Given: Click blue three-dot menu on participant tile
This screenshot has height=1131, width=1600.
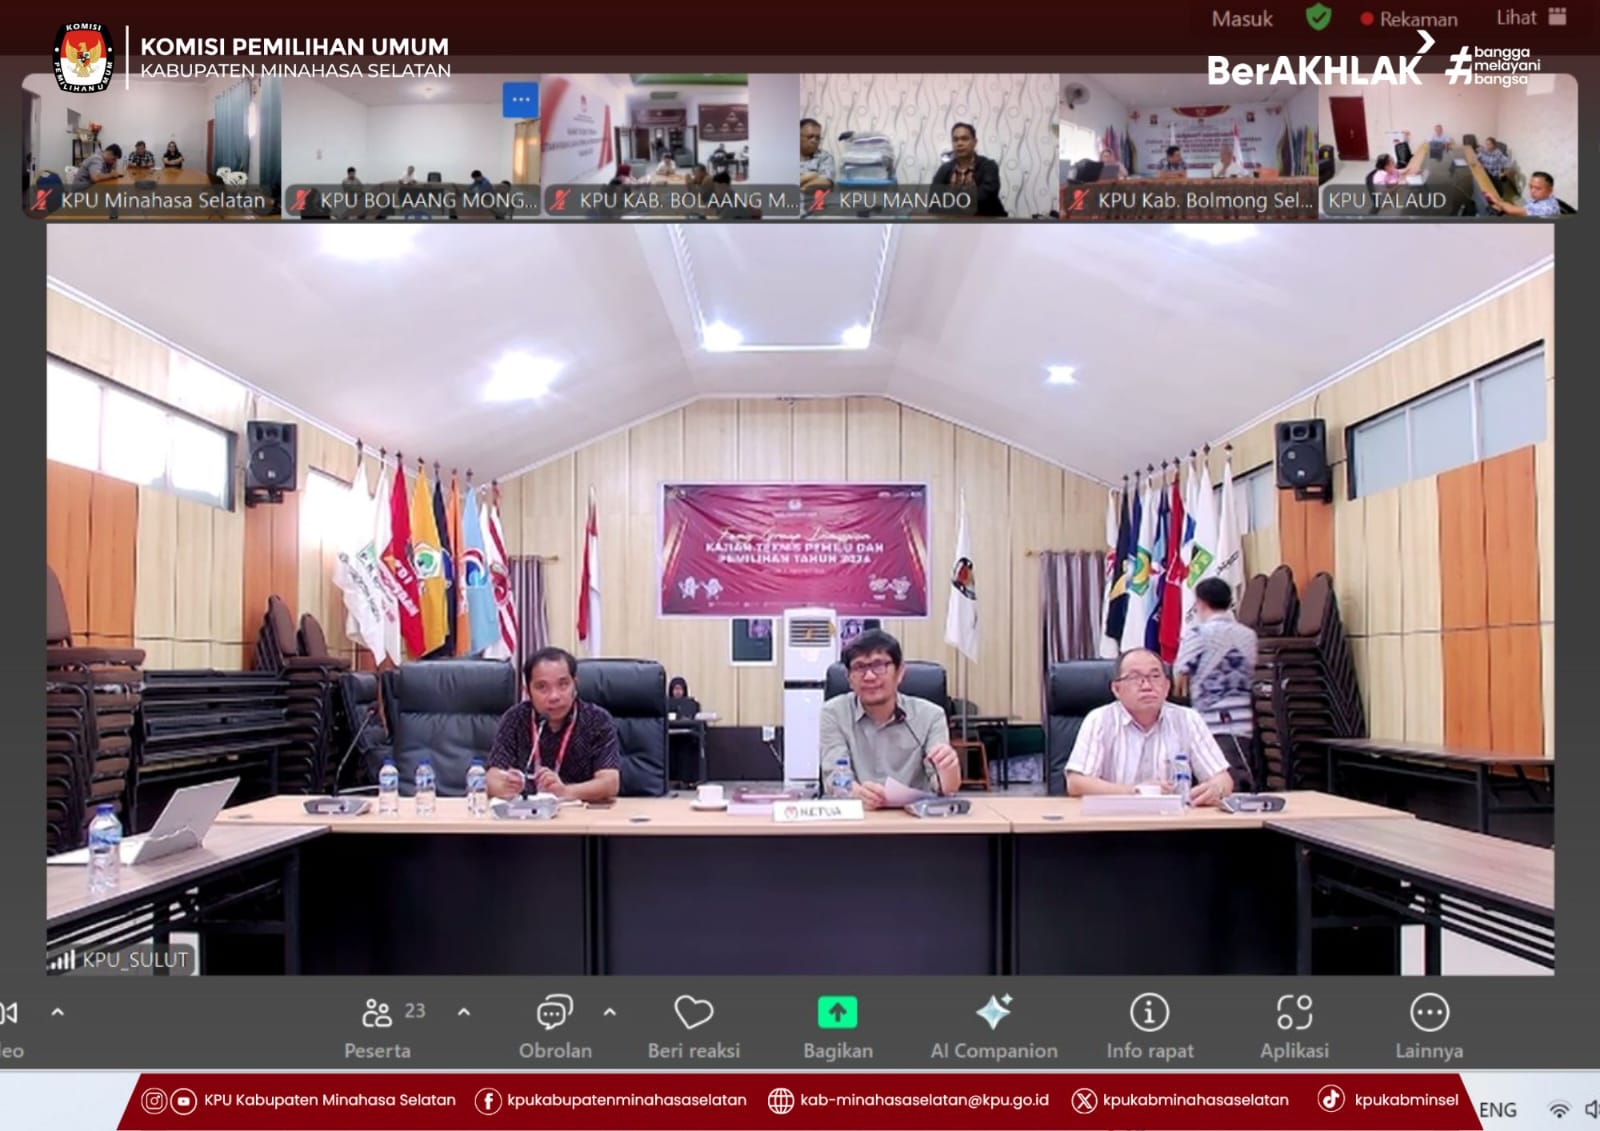Looking at the screenshot, I should coord(520,99).
